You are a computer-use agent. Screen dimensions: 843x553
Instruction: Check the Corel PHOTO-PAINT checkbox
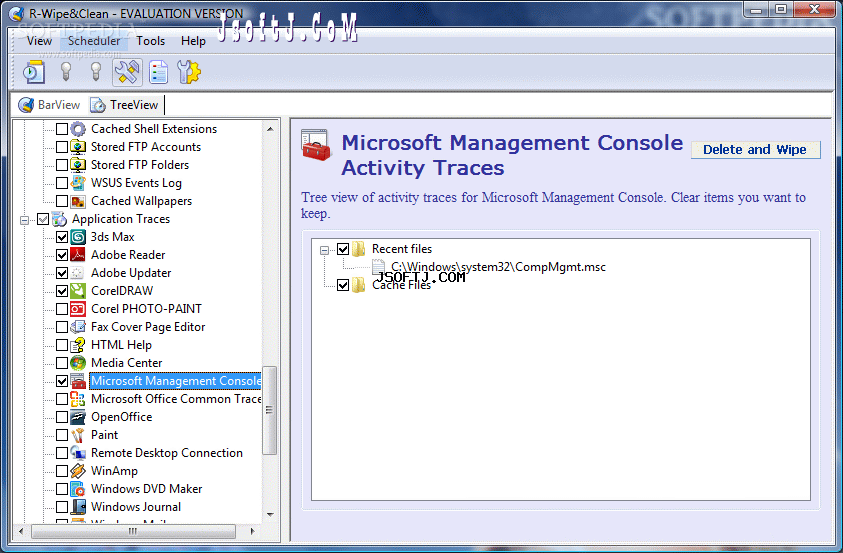click(x=62, y=309)
